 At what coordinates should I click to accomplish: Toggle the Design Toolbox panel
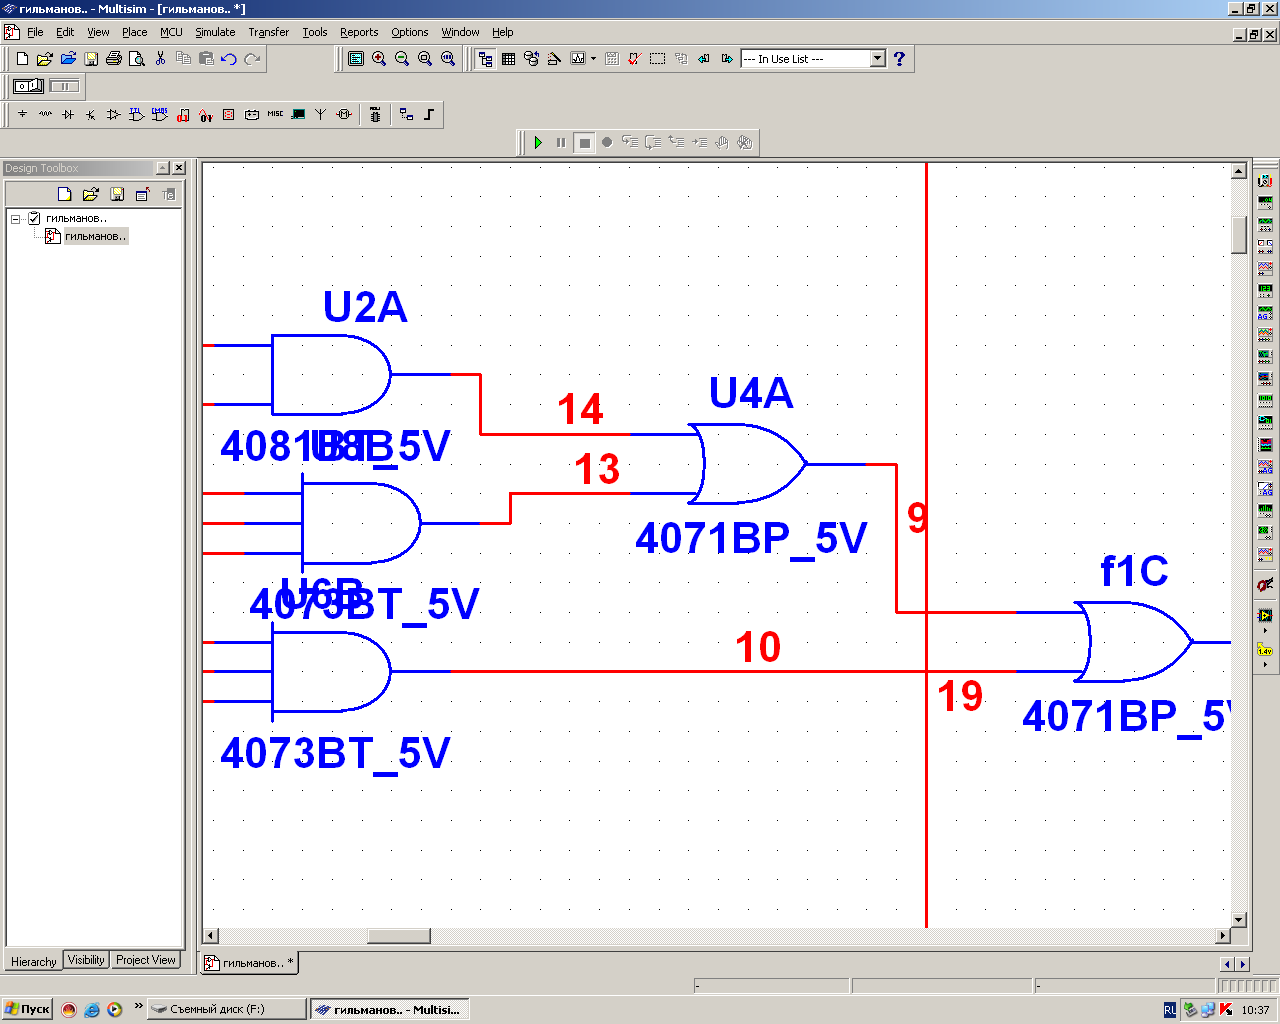coord(486,59)
